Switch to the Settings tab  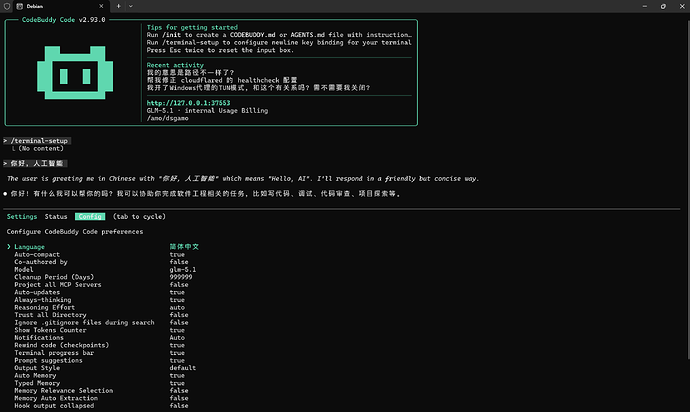click(22, 217)
